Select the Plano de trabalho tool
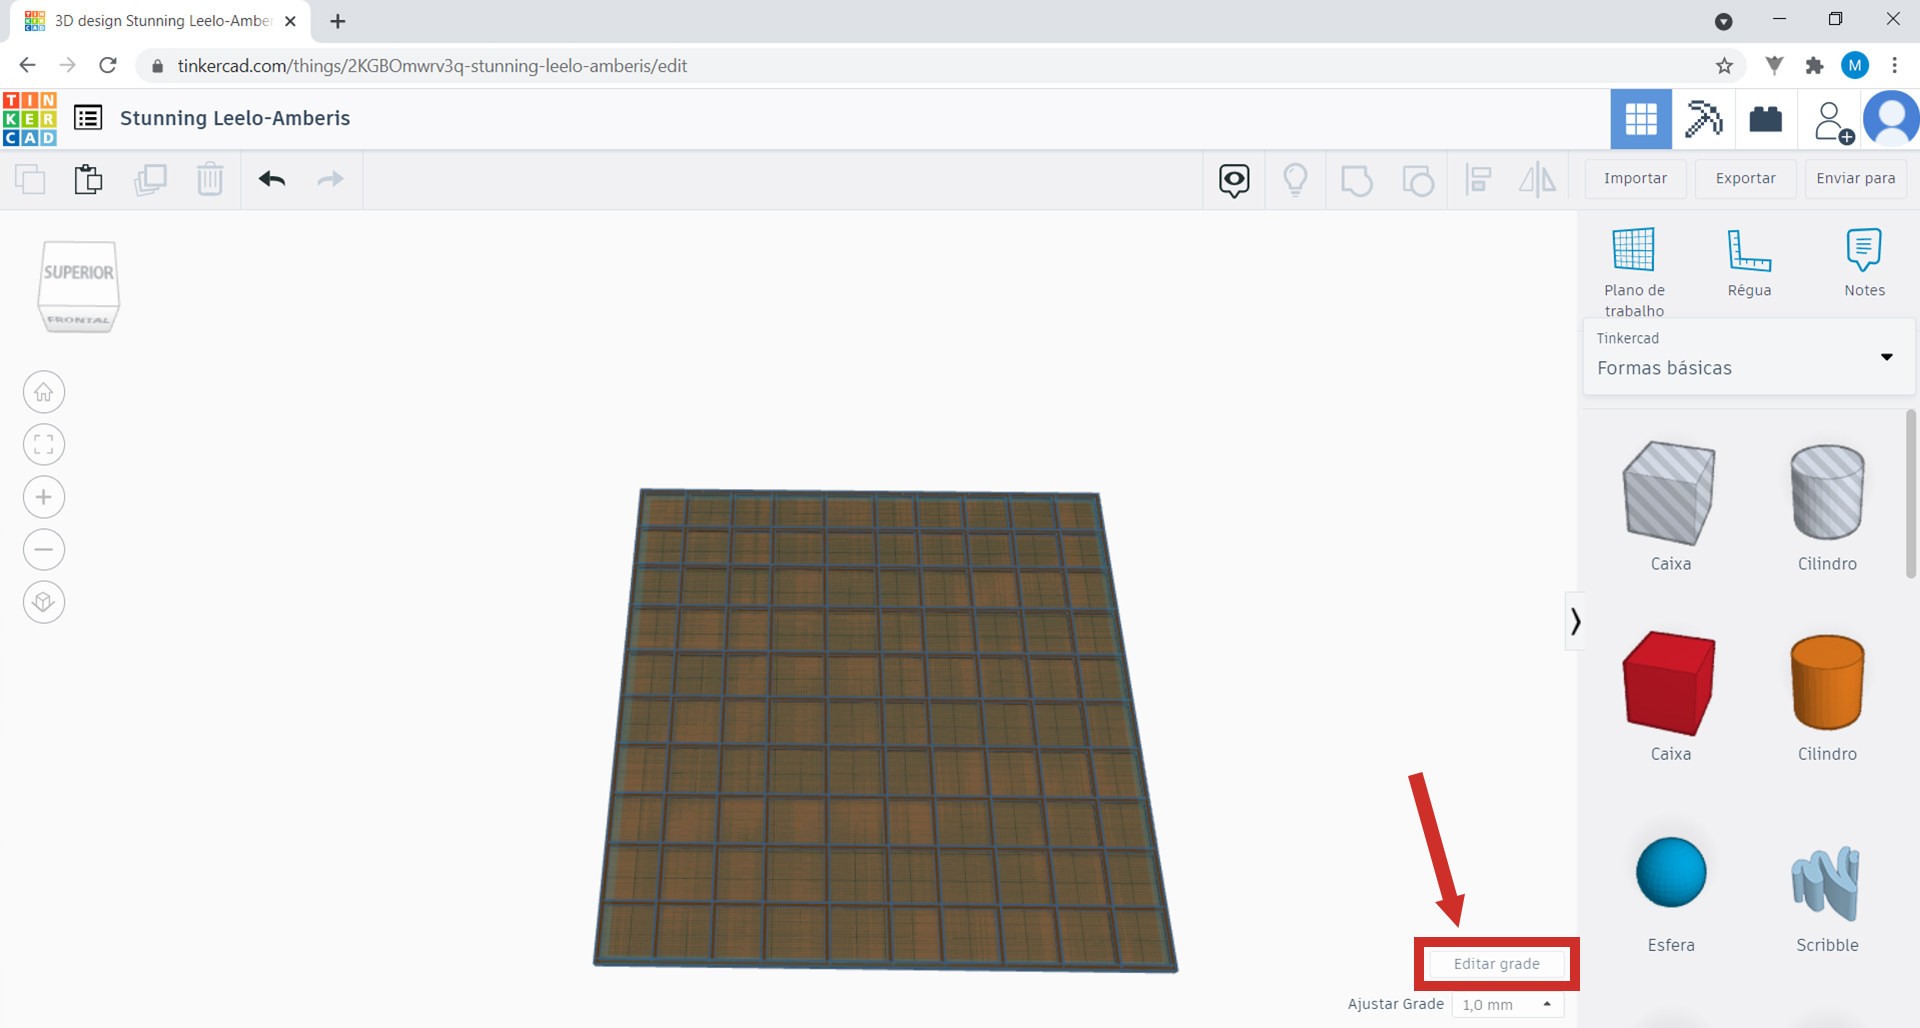Screen dimensions: 1920x1028 [1634, 272]
